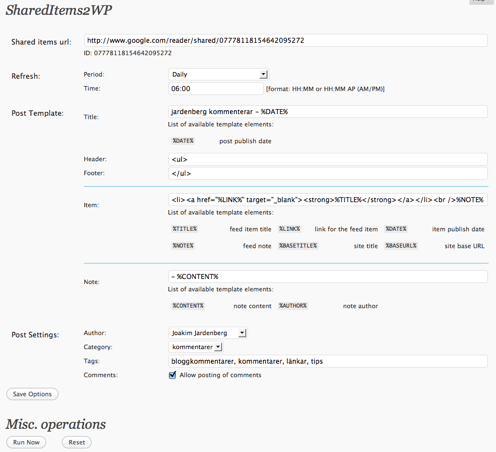Viewport: 496px width, 452px height.
Task: Open the Author dropdown showing Joakim Jardenberg
Action: pyautogui.click(x=208, y=333)
